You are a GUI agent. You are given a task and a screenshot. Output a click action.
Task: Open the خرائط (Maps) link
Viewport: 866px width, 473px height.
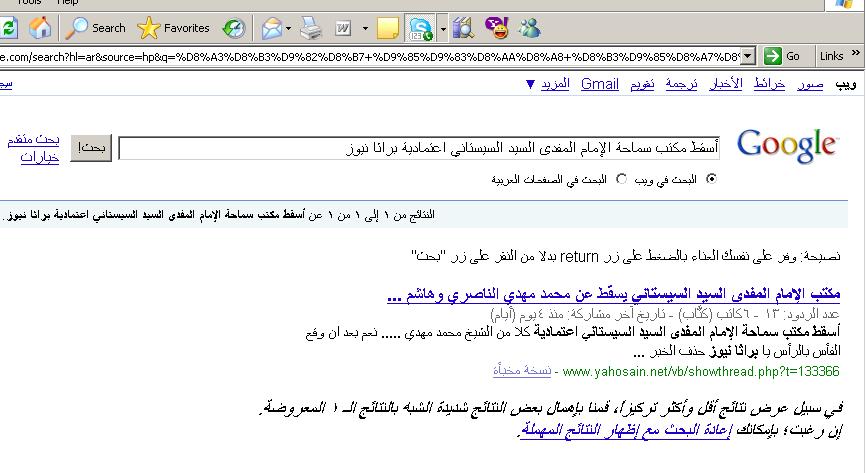[x=769, y=84]
